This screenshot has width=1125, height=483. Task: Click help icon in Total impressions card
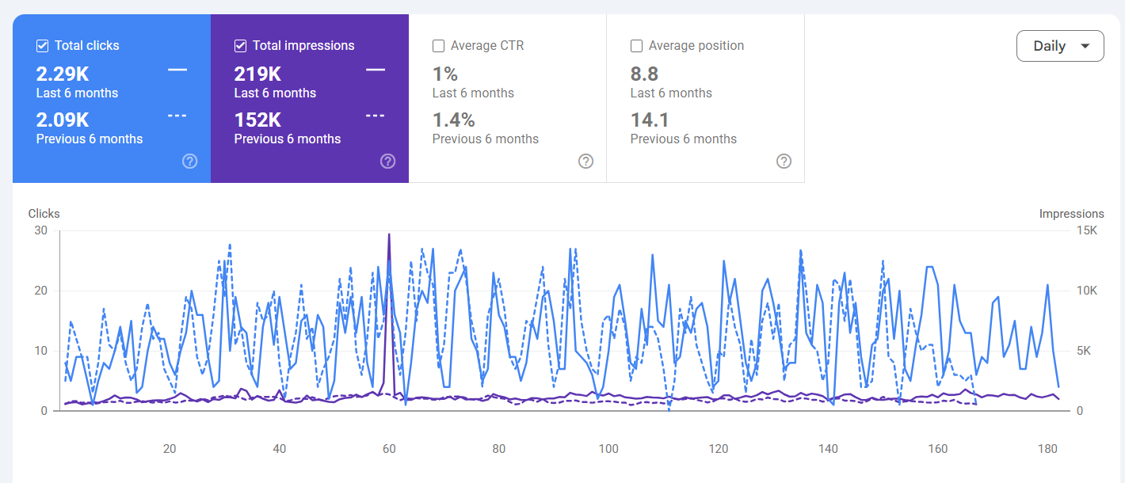388,161
